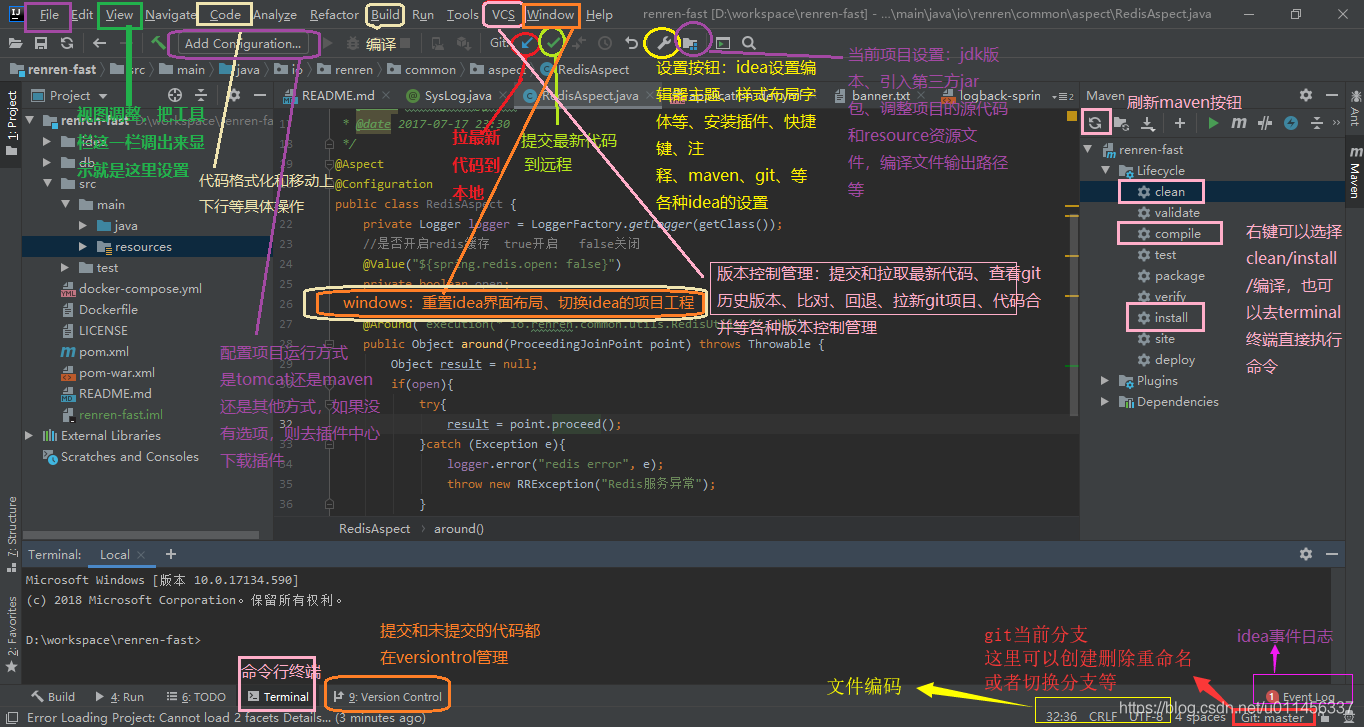Click the Run Anything icon beside search
1364x727 pixels.
(723, 43)
